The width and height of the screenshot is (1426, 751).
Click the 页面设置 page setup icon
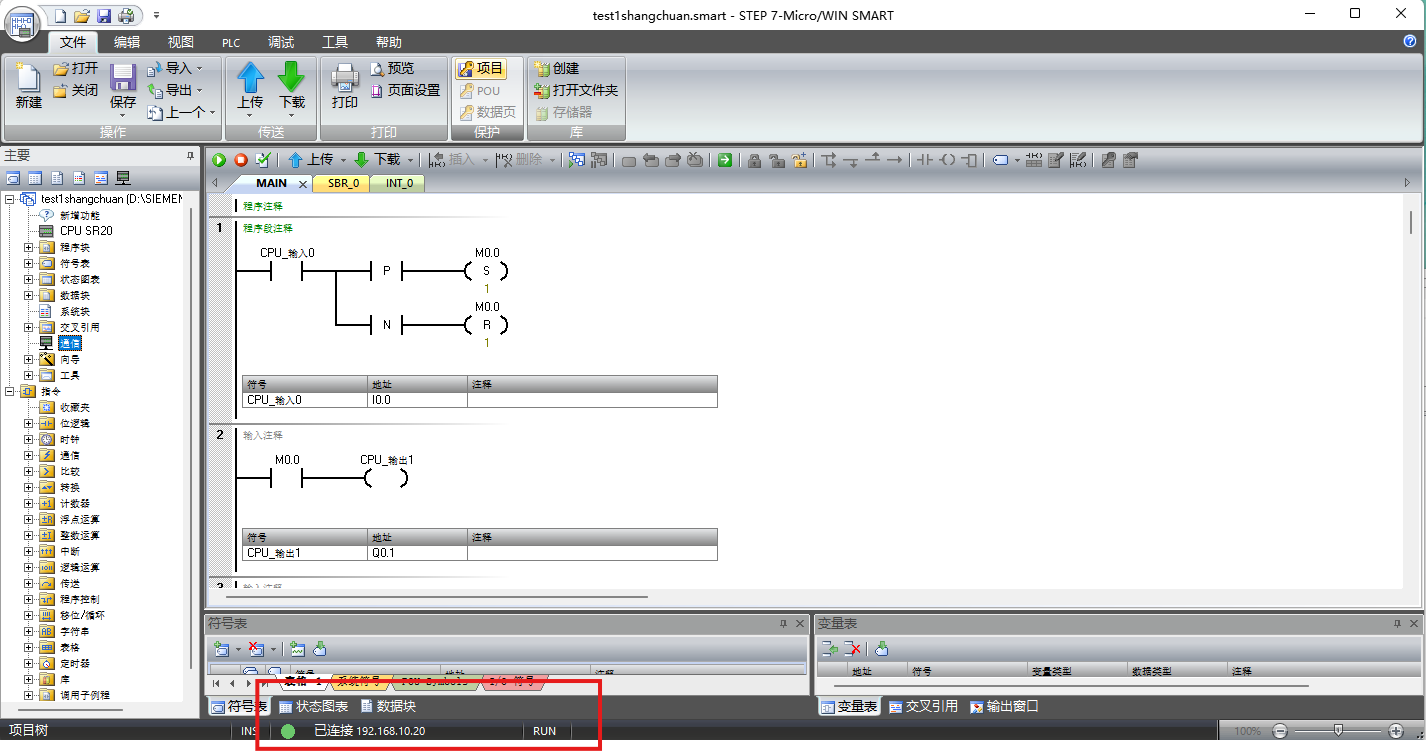coord(377,91)
